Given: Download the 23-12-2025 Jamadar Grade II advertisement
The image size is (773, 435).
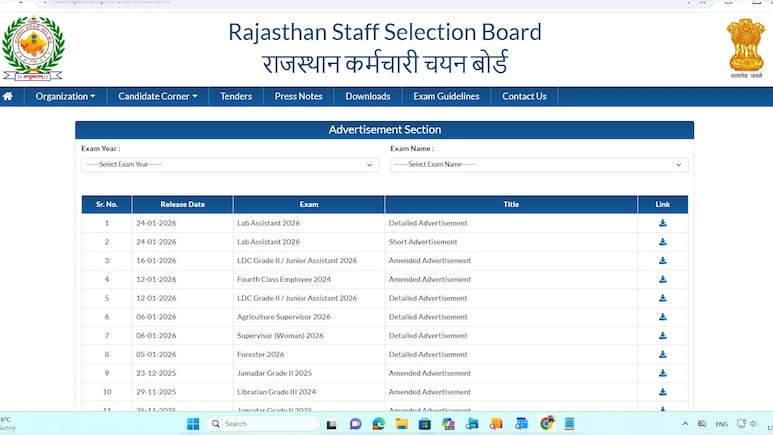Looking at the screenshot, I should pos(663,373).
